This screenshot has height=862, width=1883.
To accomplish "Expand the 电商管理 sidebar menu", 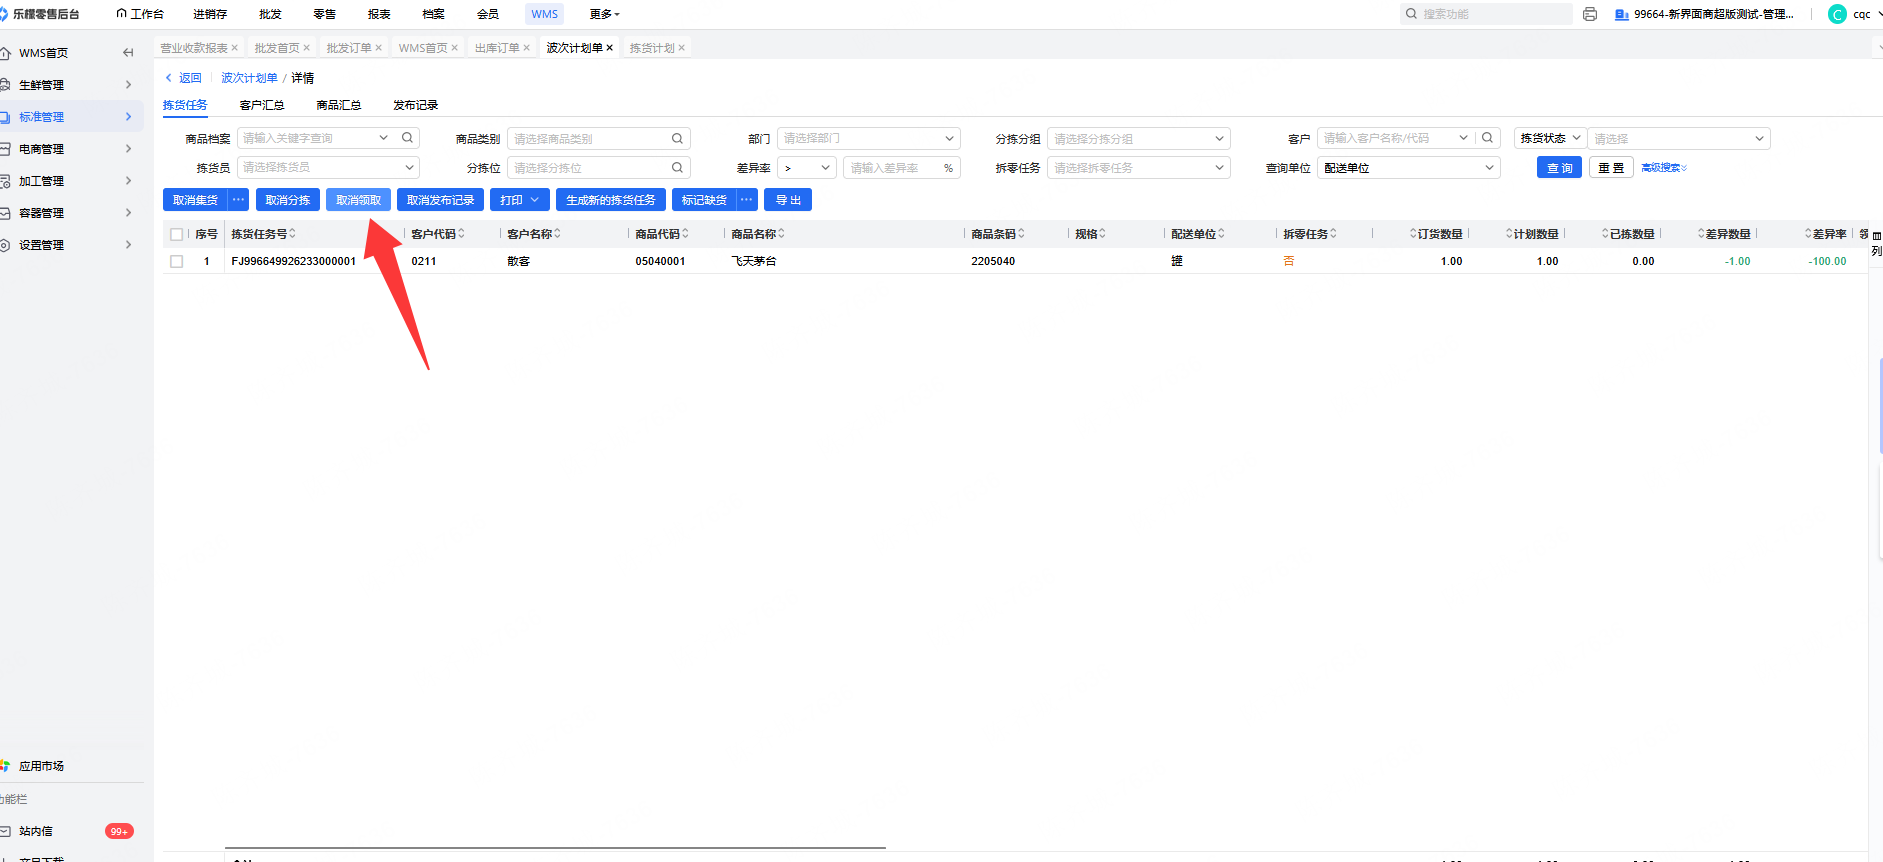I will click(x=72, y=149).
